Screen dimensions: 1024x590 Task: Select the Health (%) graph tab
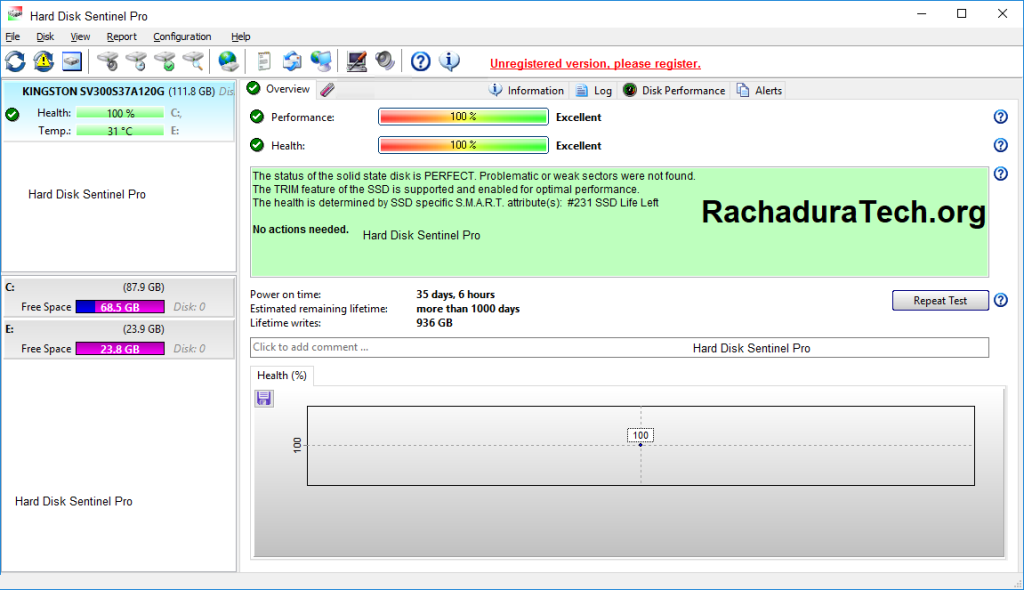coord(281,375)
